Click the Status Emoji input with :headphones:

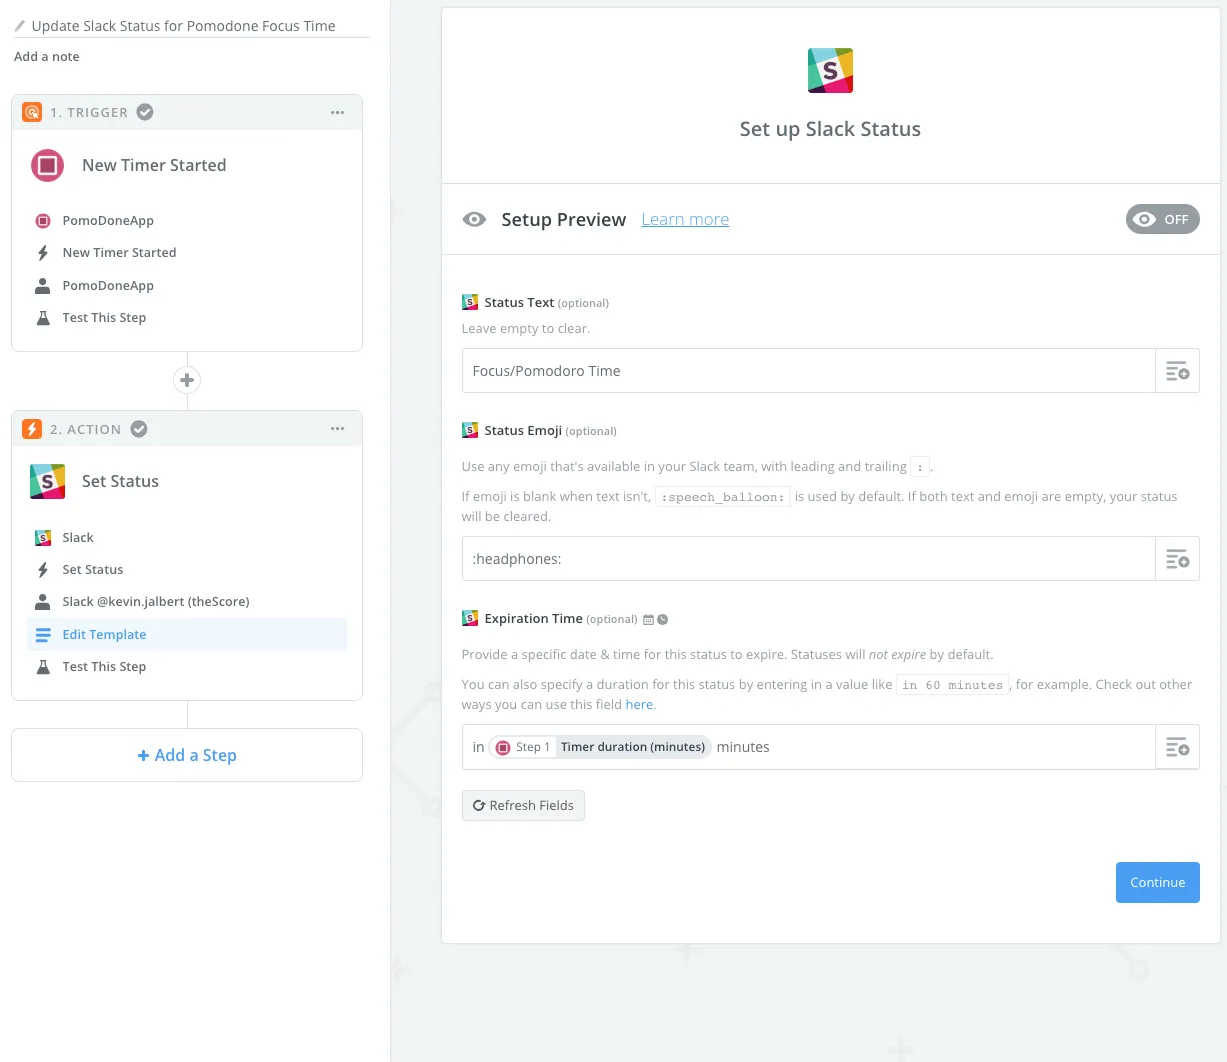pos(809,559)
